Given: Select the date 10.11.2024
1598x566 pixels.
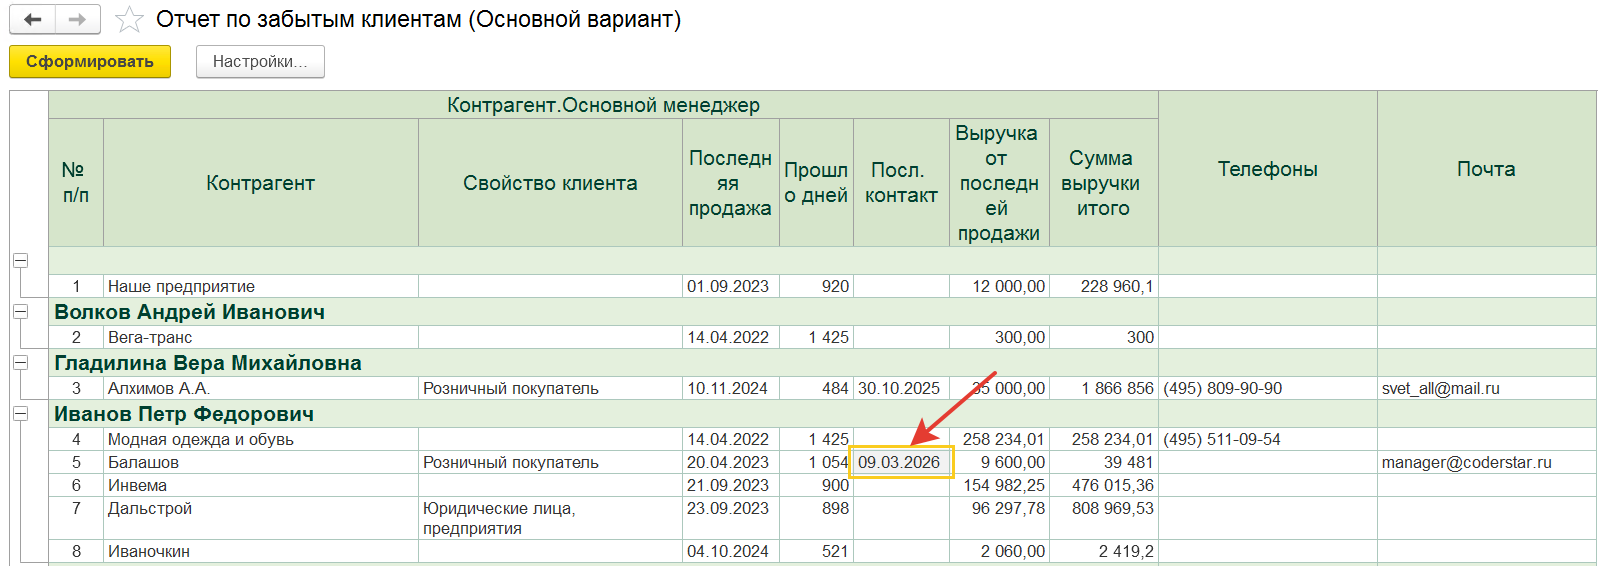Looking at the screenshot, I should 730,388.
